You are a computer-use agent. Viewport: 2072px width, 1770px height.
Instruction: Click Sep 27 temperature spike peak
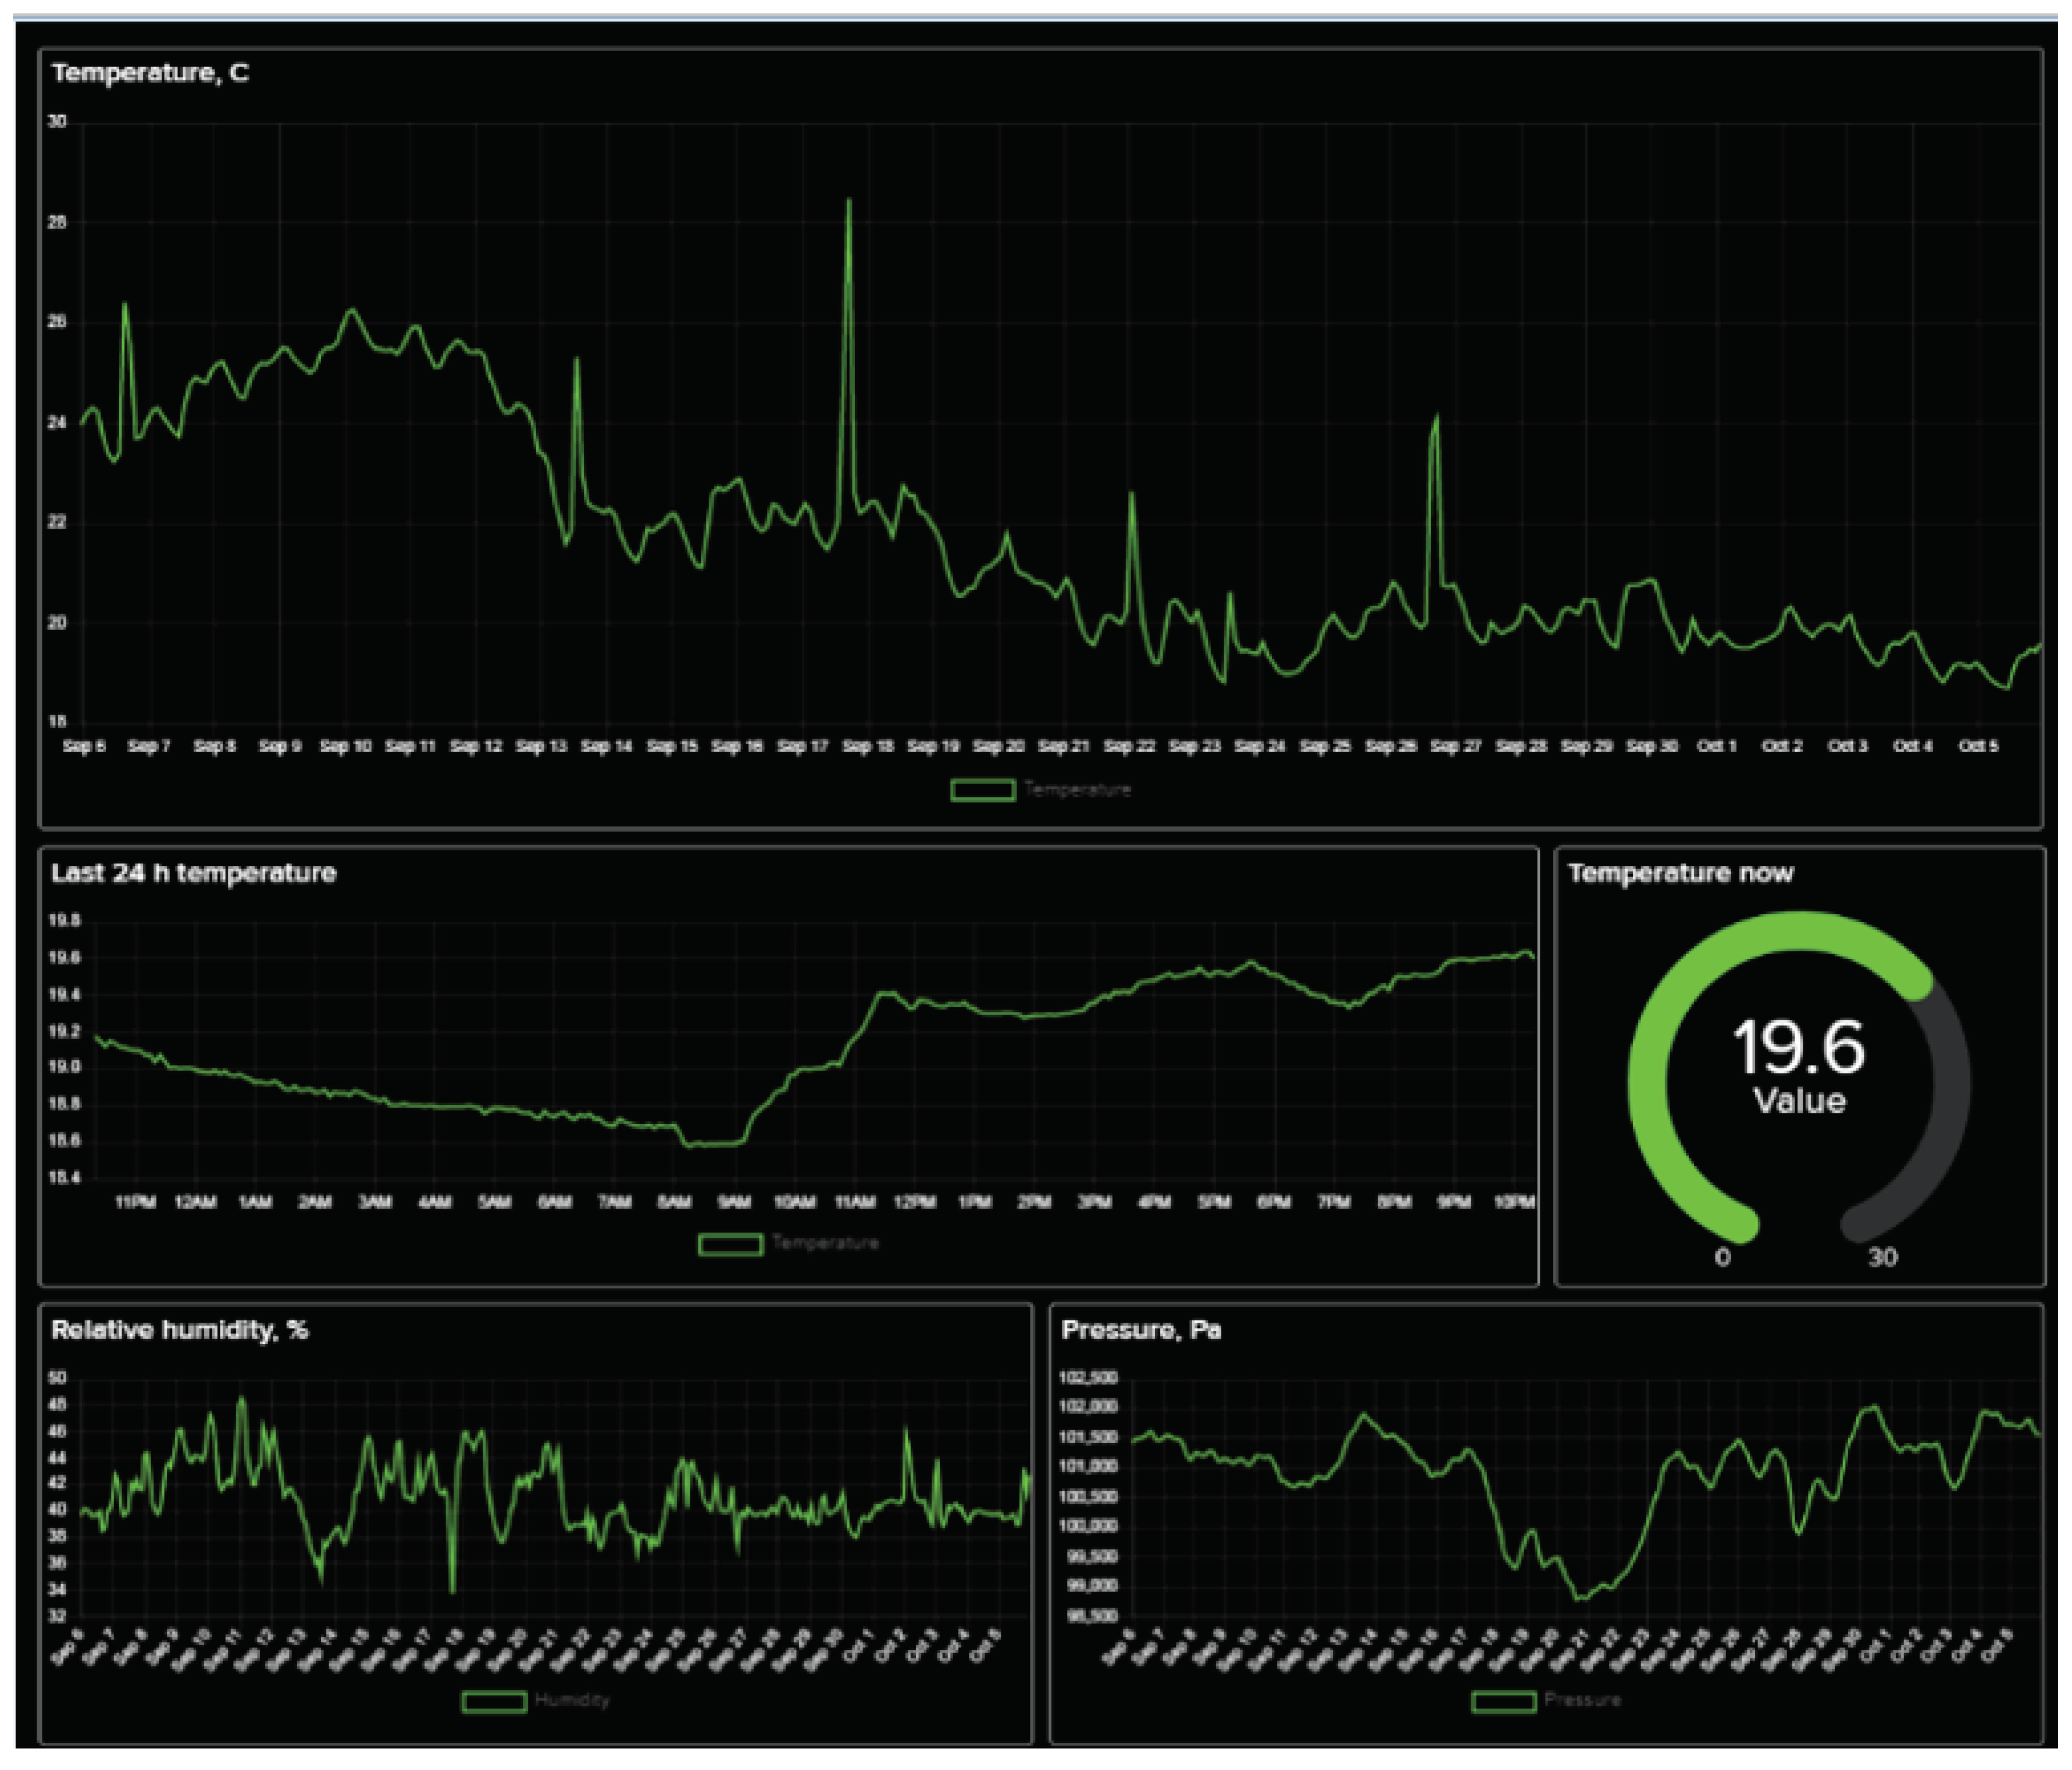(x=1437, y=417)
